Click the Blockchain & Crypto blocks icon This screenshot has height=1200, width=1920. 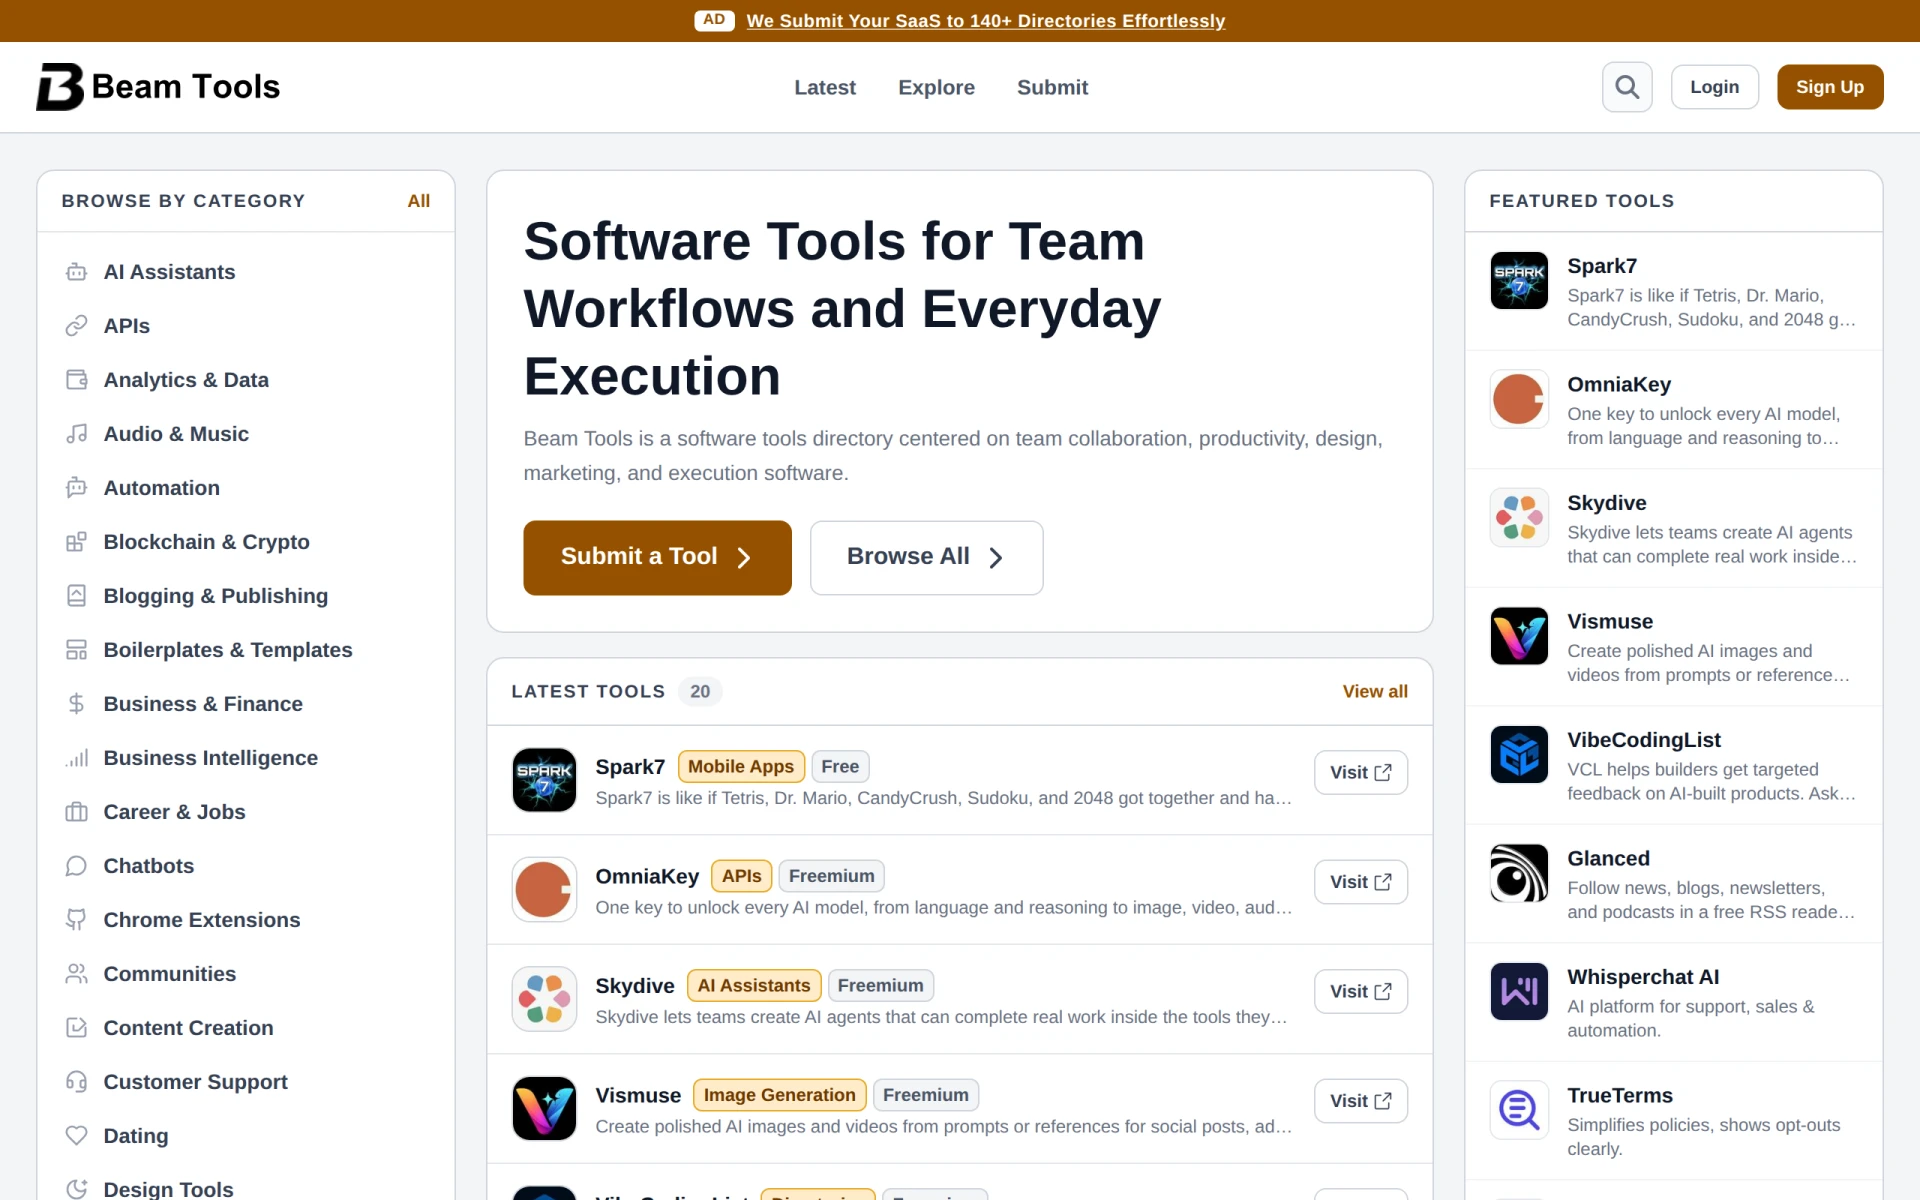(76, 542)
